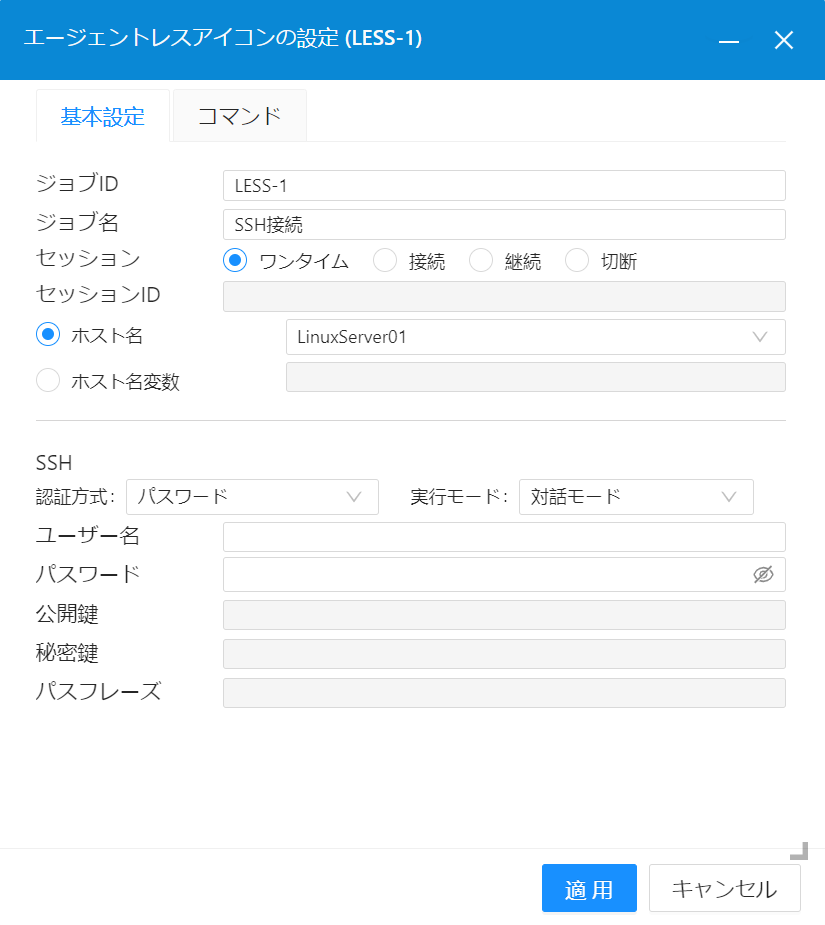Switch to the コマンド tab
The image size is (825, 925).
(x=239, y=115)
